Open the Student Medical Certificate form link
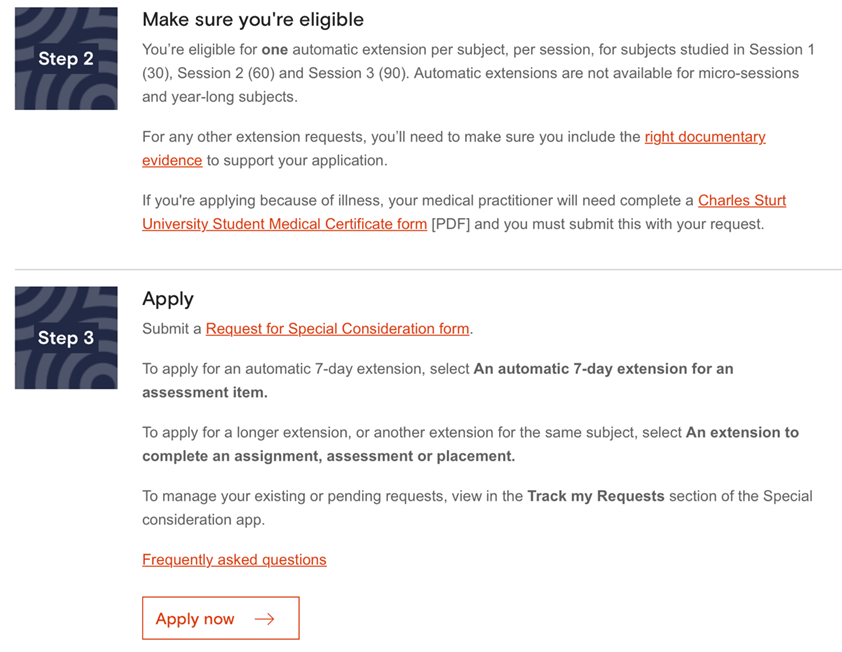Image resolution: width=842 pixels, height=652 pixels. click(284, 224)
